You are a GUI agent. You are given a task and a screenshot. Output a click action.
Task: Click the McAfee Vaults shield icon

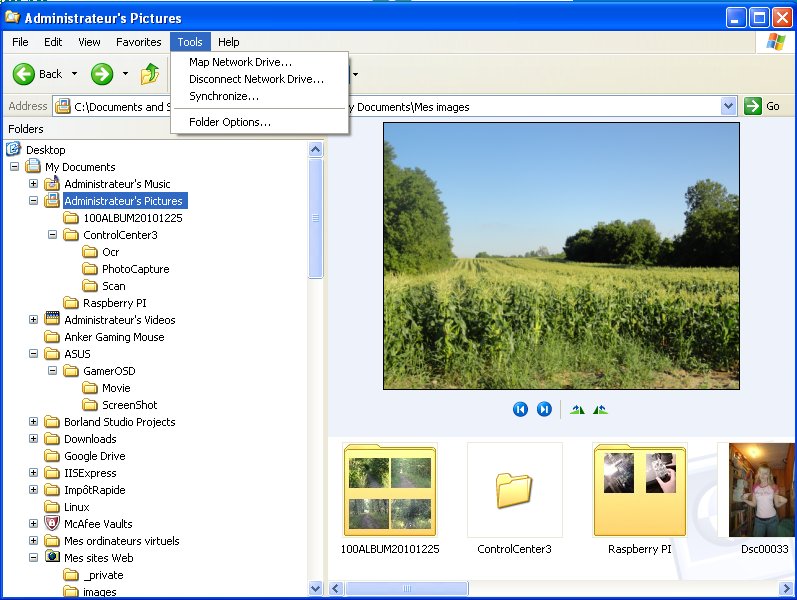coord(52,524)
